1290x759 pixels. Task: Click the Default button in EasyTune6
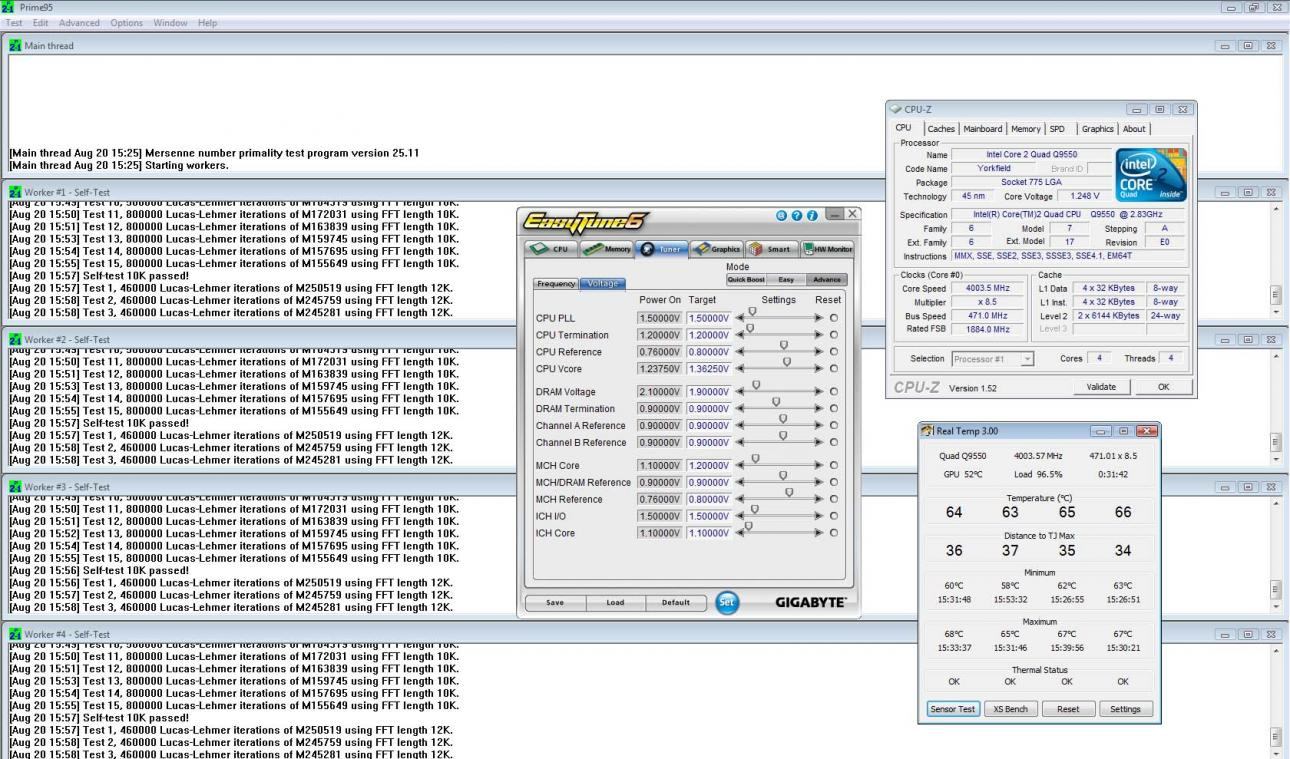click(x=675, y=603)
